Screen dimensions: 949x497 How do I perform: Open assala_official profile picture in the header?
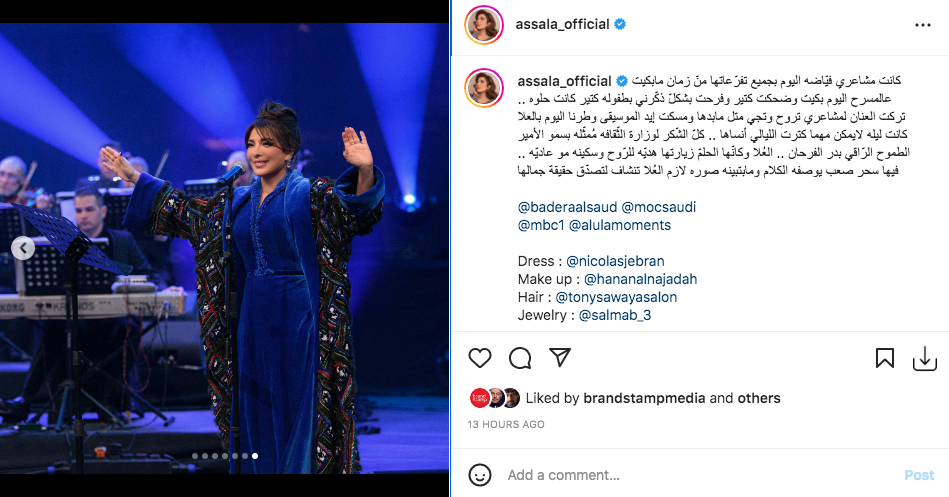(484, 25)
